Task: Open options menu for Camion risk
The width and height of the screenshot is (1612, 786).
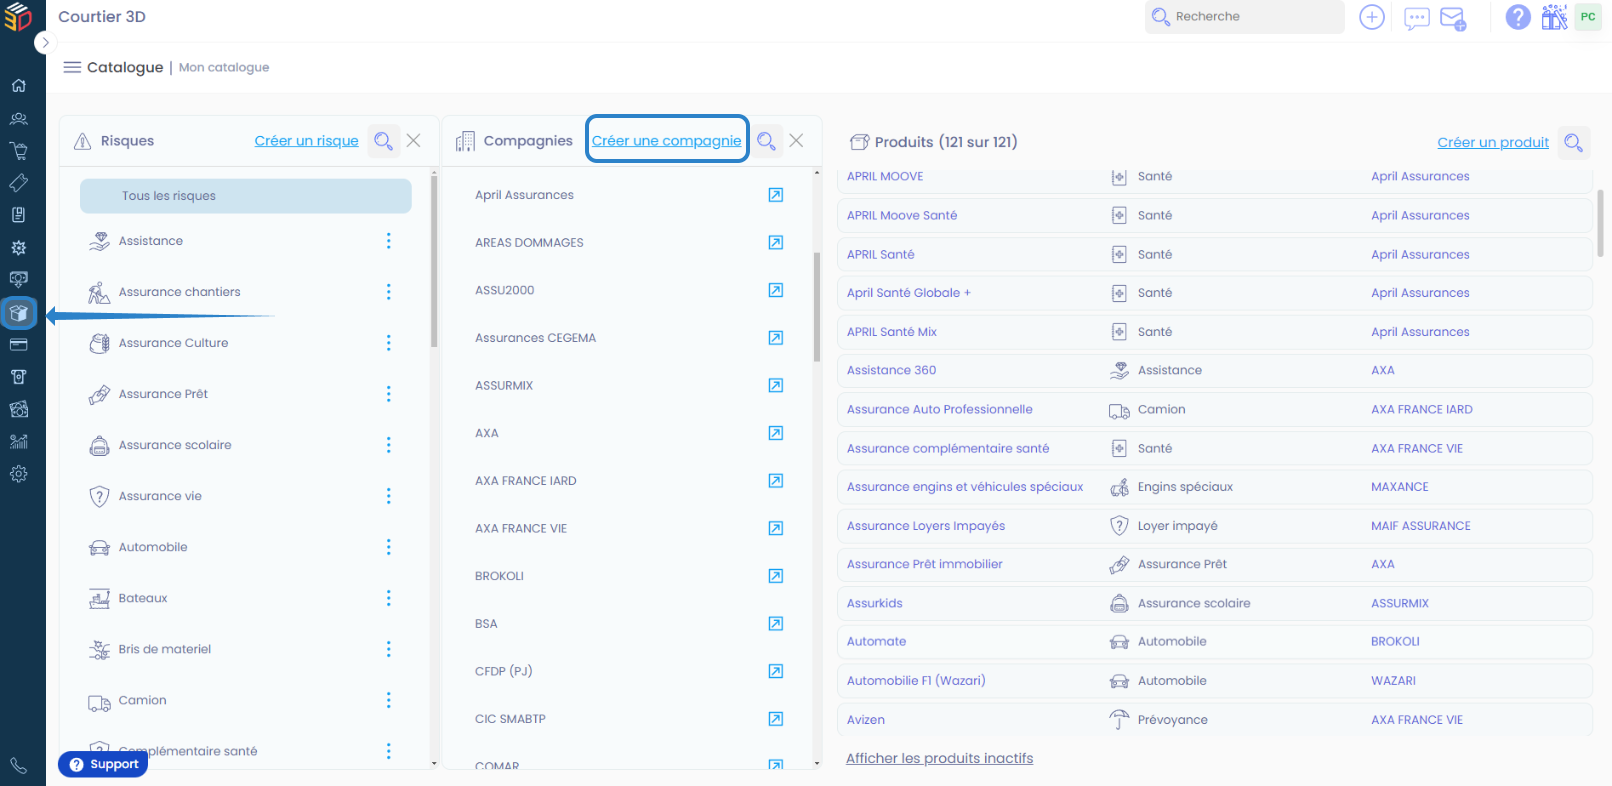Action: [389, 700]
